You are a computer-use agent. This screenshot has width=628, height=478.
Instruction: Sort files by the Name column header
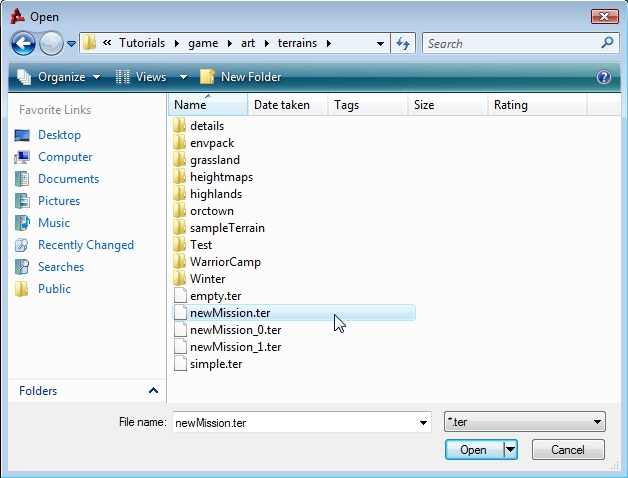tap(190, 105)
